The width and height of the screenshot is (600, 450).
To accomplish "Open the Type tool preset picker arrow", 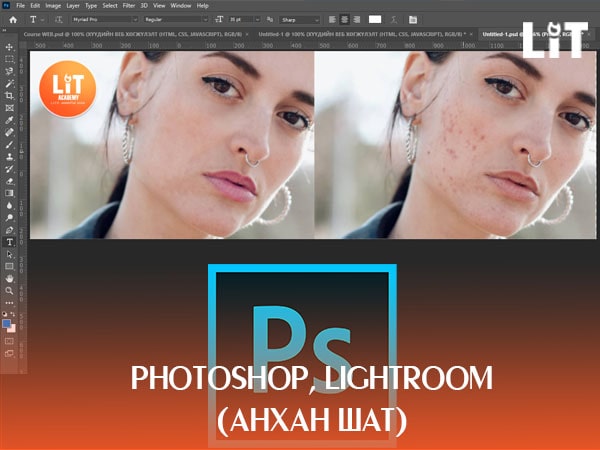I will click(x=42, y=20).
